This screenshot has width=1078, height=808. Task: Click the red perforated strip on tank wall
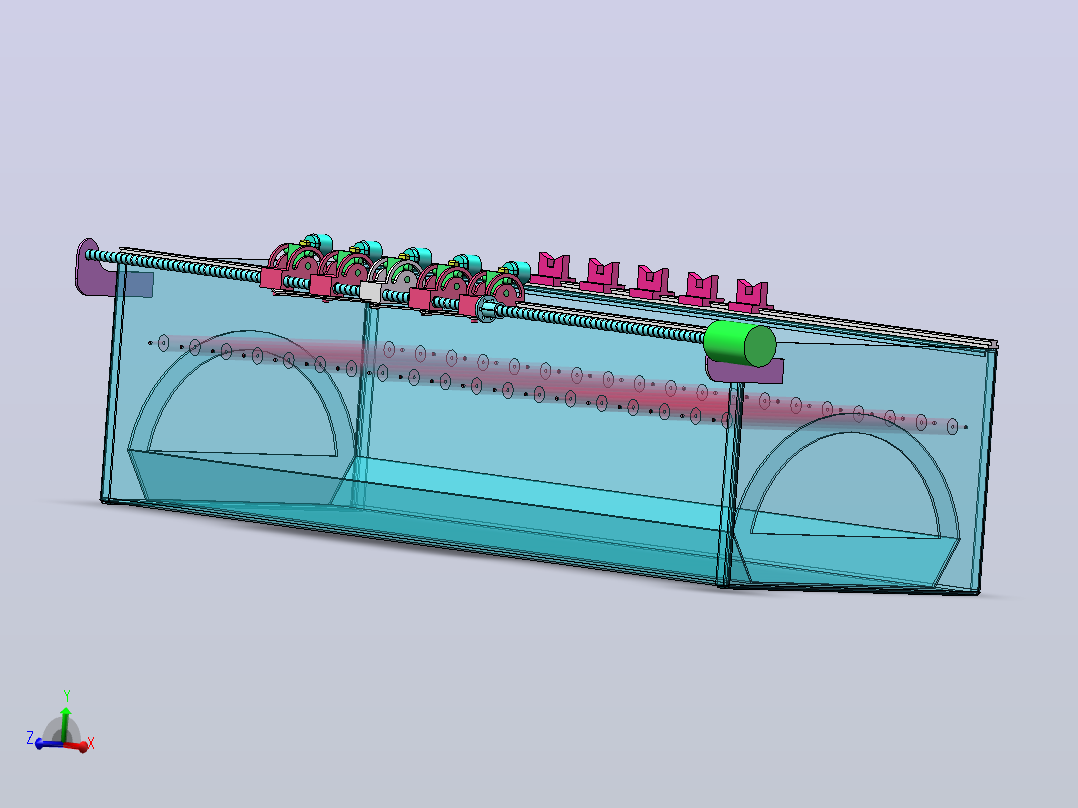pos(557,382)
